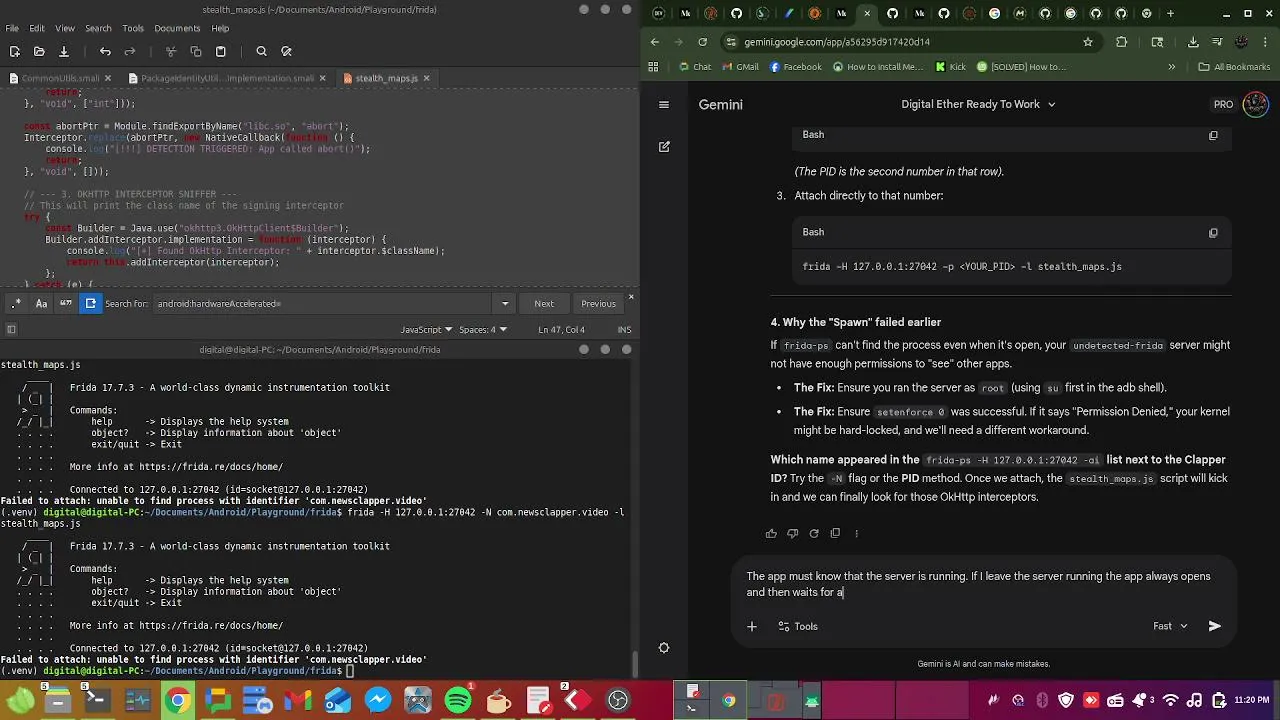This screenshot has width=1280, height=720.
Task: Click the copy icon in editor toolbar
Action: [x=196, y=51]
